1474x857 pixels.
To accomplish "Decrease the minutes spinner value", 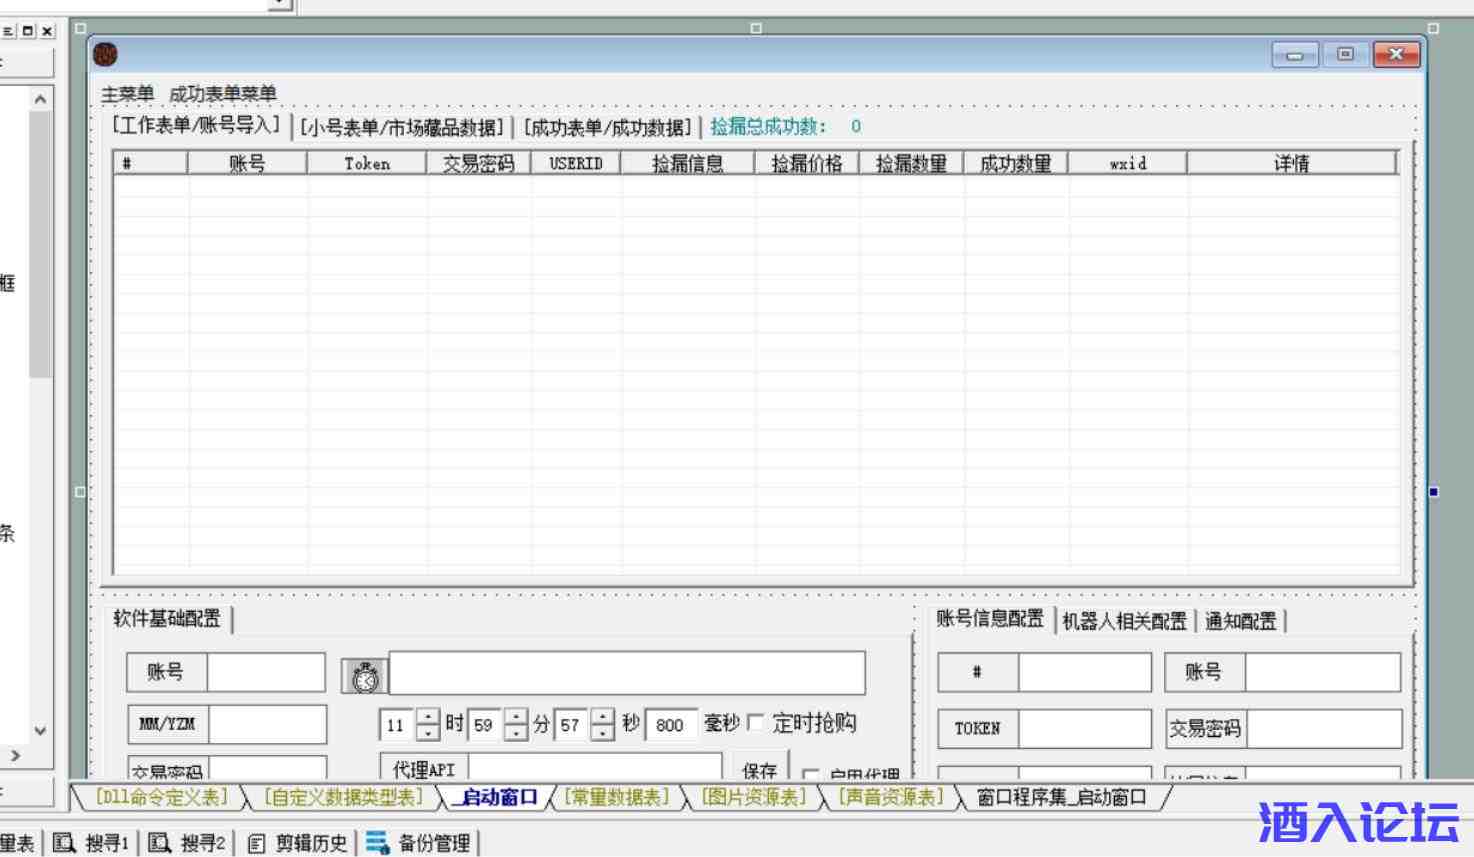I will point(515,733).
